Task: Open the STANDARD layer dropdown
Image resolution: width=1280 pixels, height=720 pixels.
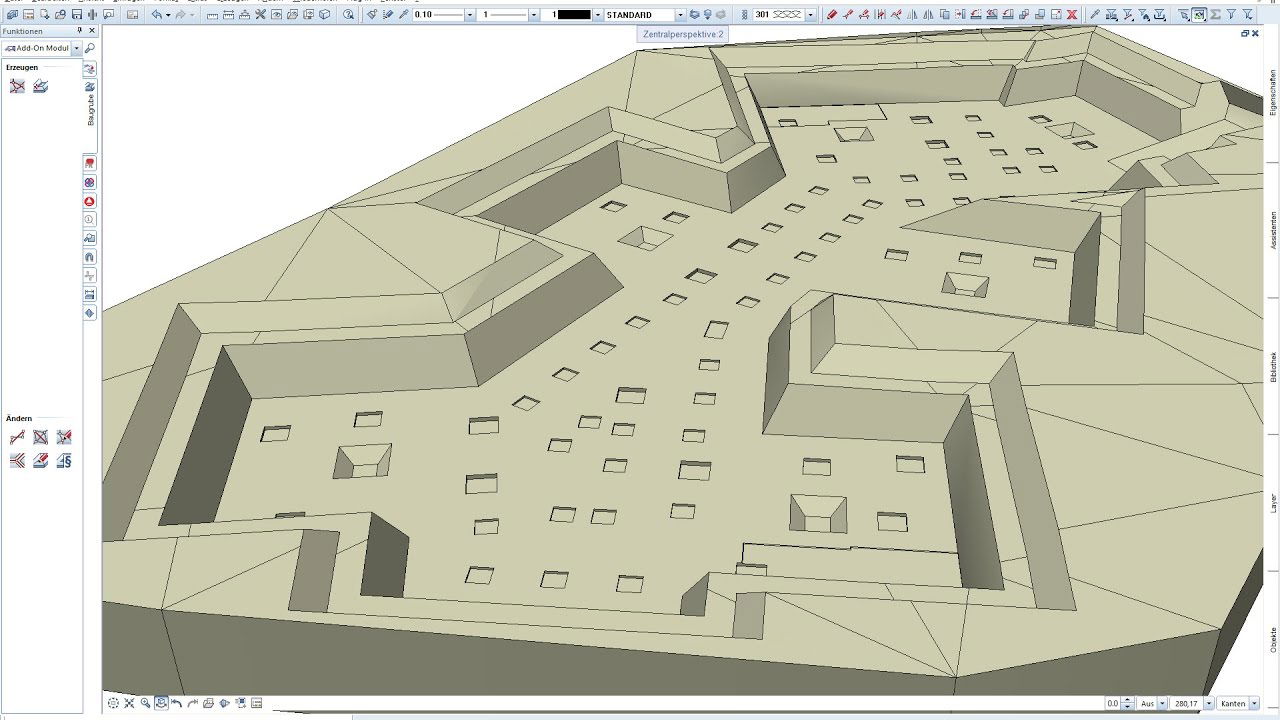Action: 680,15
